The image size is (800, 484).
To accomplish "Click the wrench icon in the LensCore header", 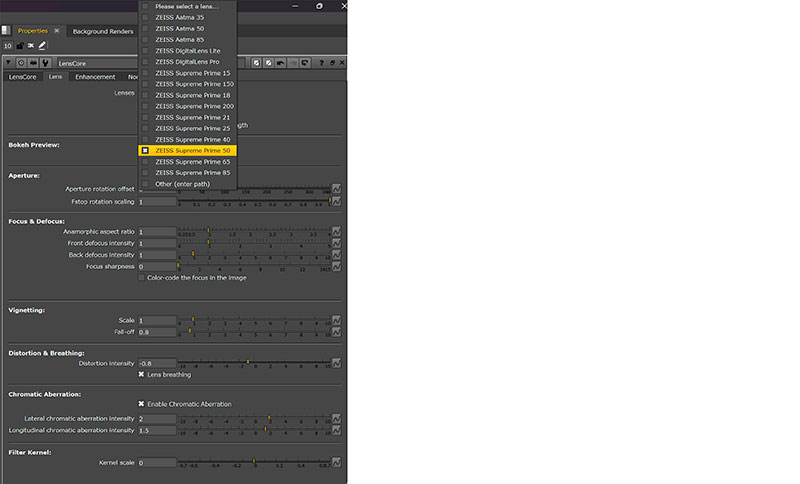I will tap(45, 63).
